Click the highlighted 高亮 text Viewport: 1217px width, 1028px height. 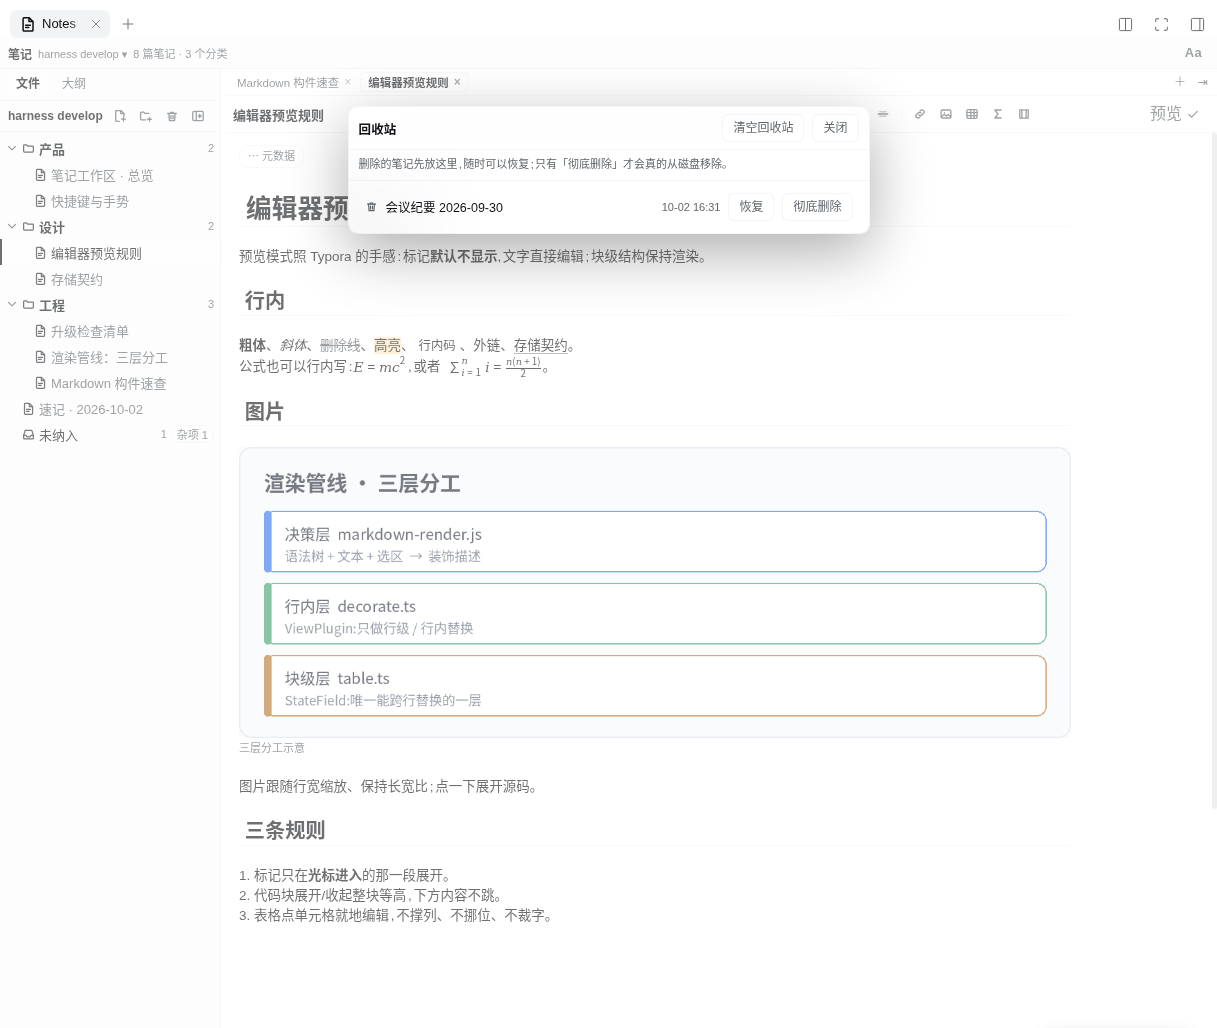click(387, 345)
